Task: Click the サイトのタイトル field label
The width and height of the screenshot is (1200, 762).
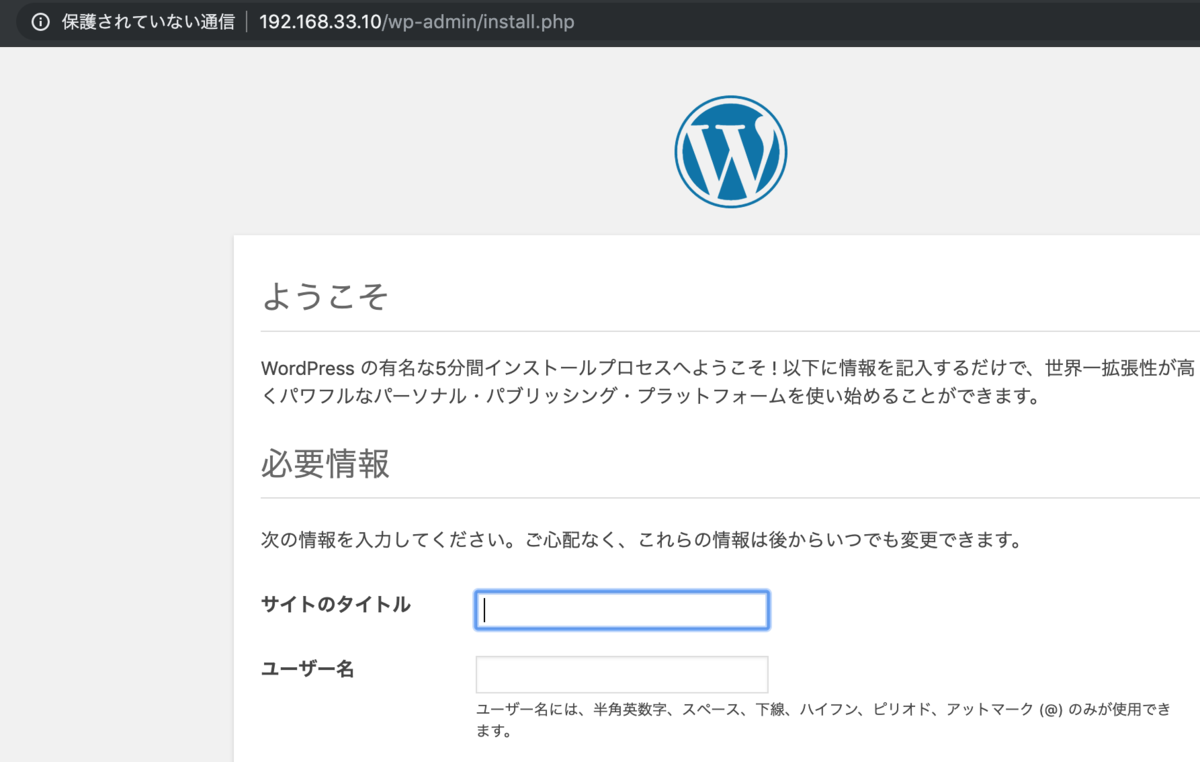Action: 336,604
